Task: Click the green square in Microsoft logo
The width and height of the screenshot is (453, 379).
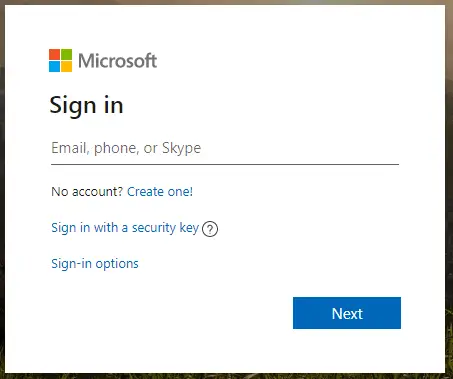Action: 66,54
